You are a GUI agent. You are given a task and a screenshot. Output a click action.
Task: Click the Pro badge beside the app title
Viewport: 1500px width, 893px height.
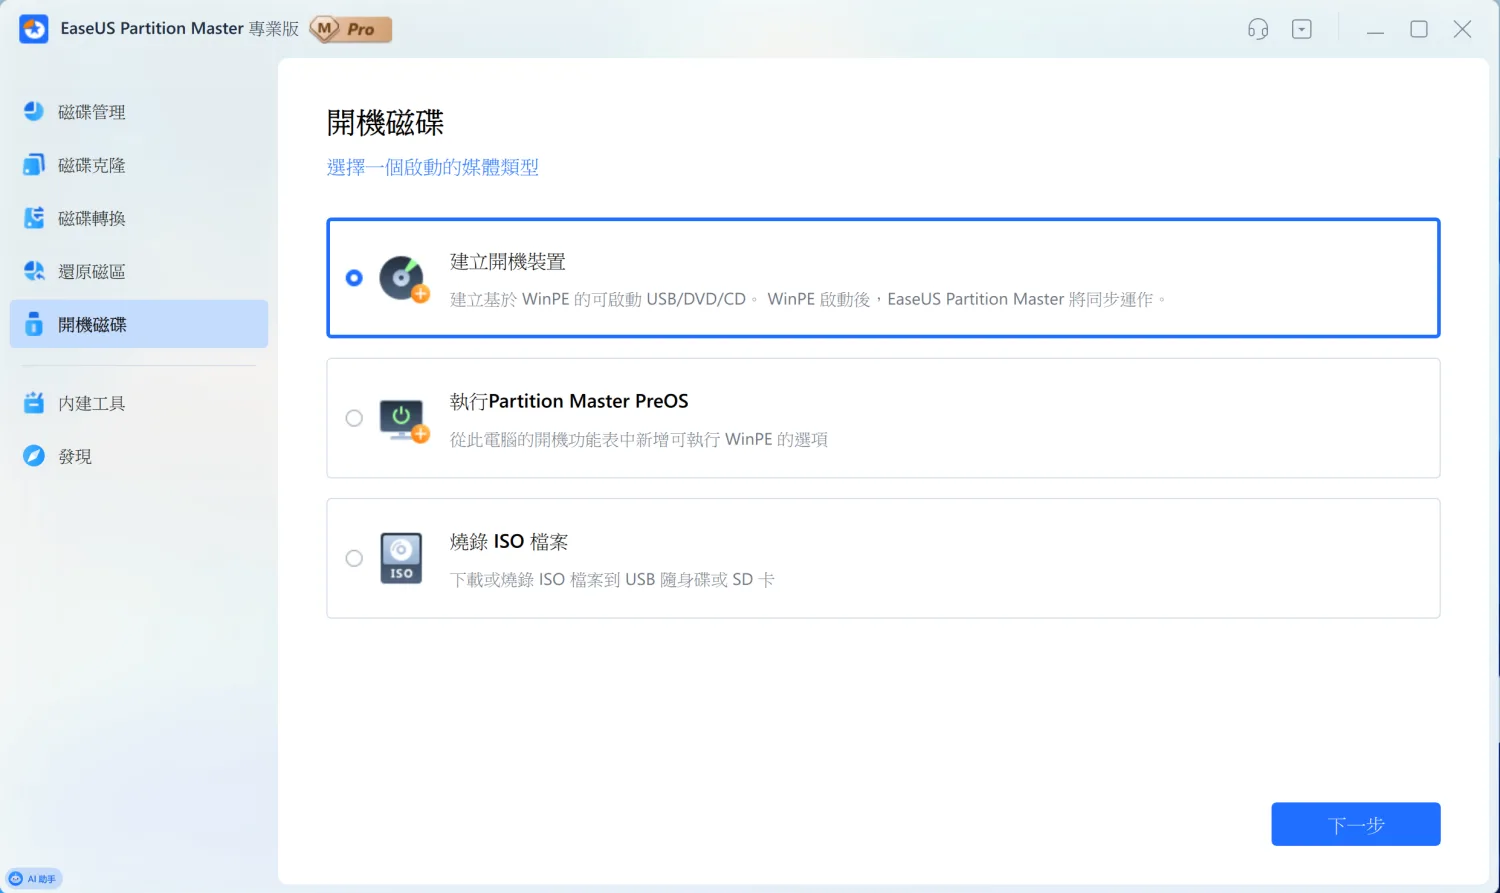(x=351, y=29)
